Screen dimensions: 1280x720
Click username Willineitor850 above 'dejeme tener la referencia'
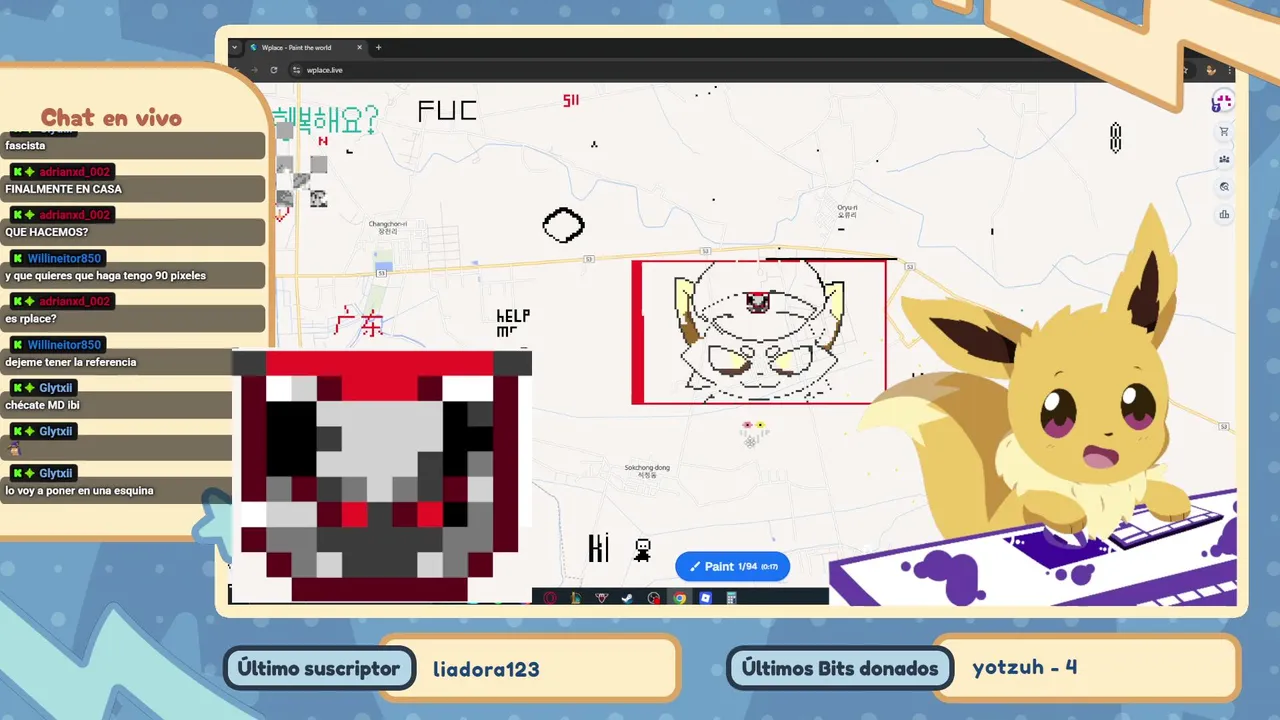pos(64,345)
